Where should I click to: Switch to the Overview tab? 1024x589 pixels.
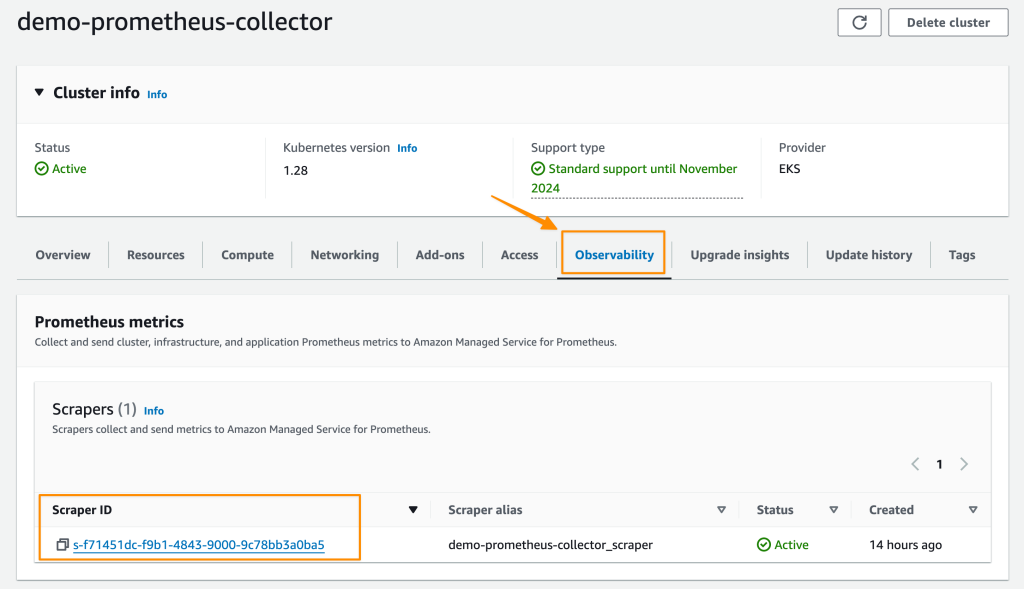63,255
